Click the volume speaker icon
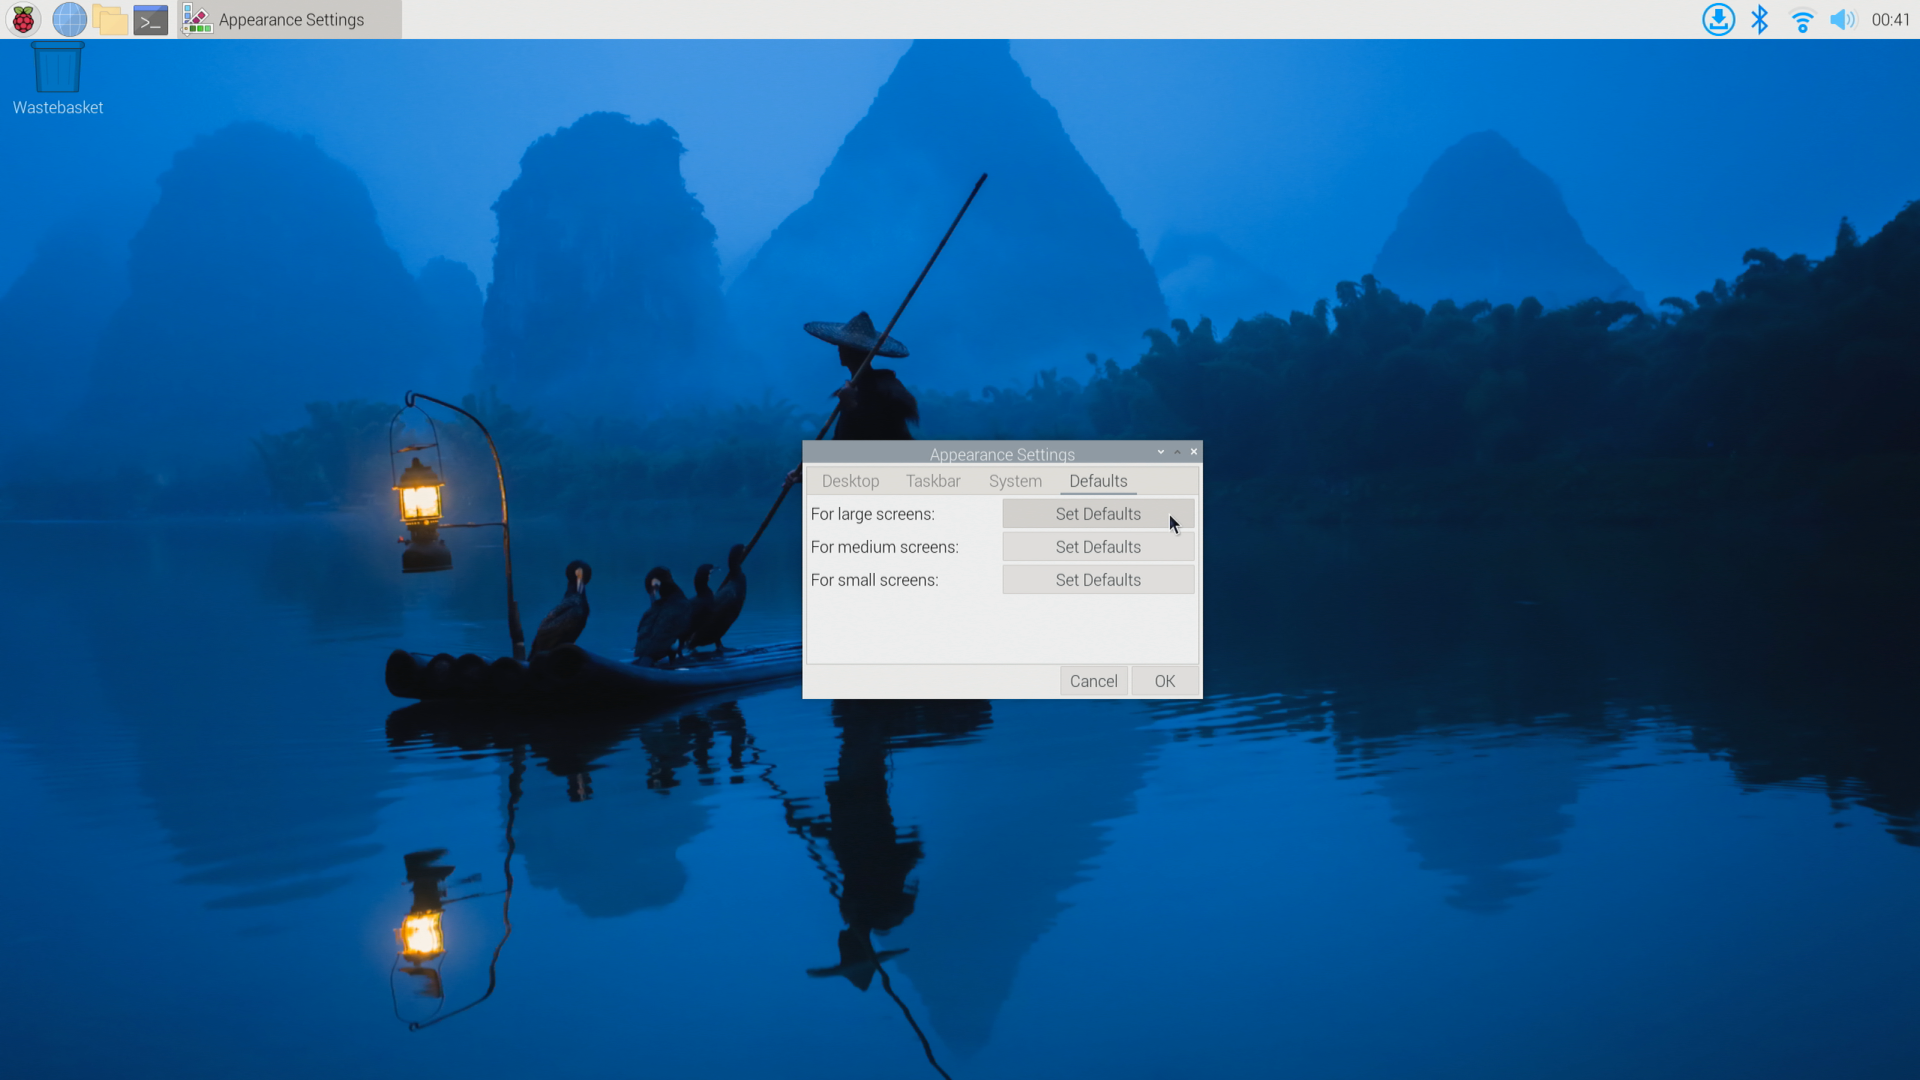Image resolution: width=1920 pixels, height=1080 pixels. click(x=1842, y=19)
